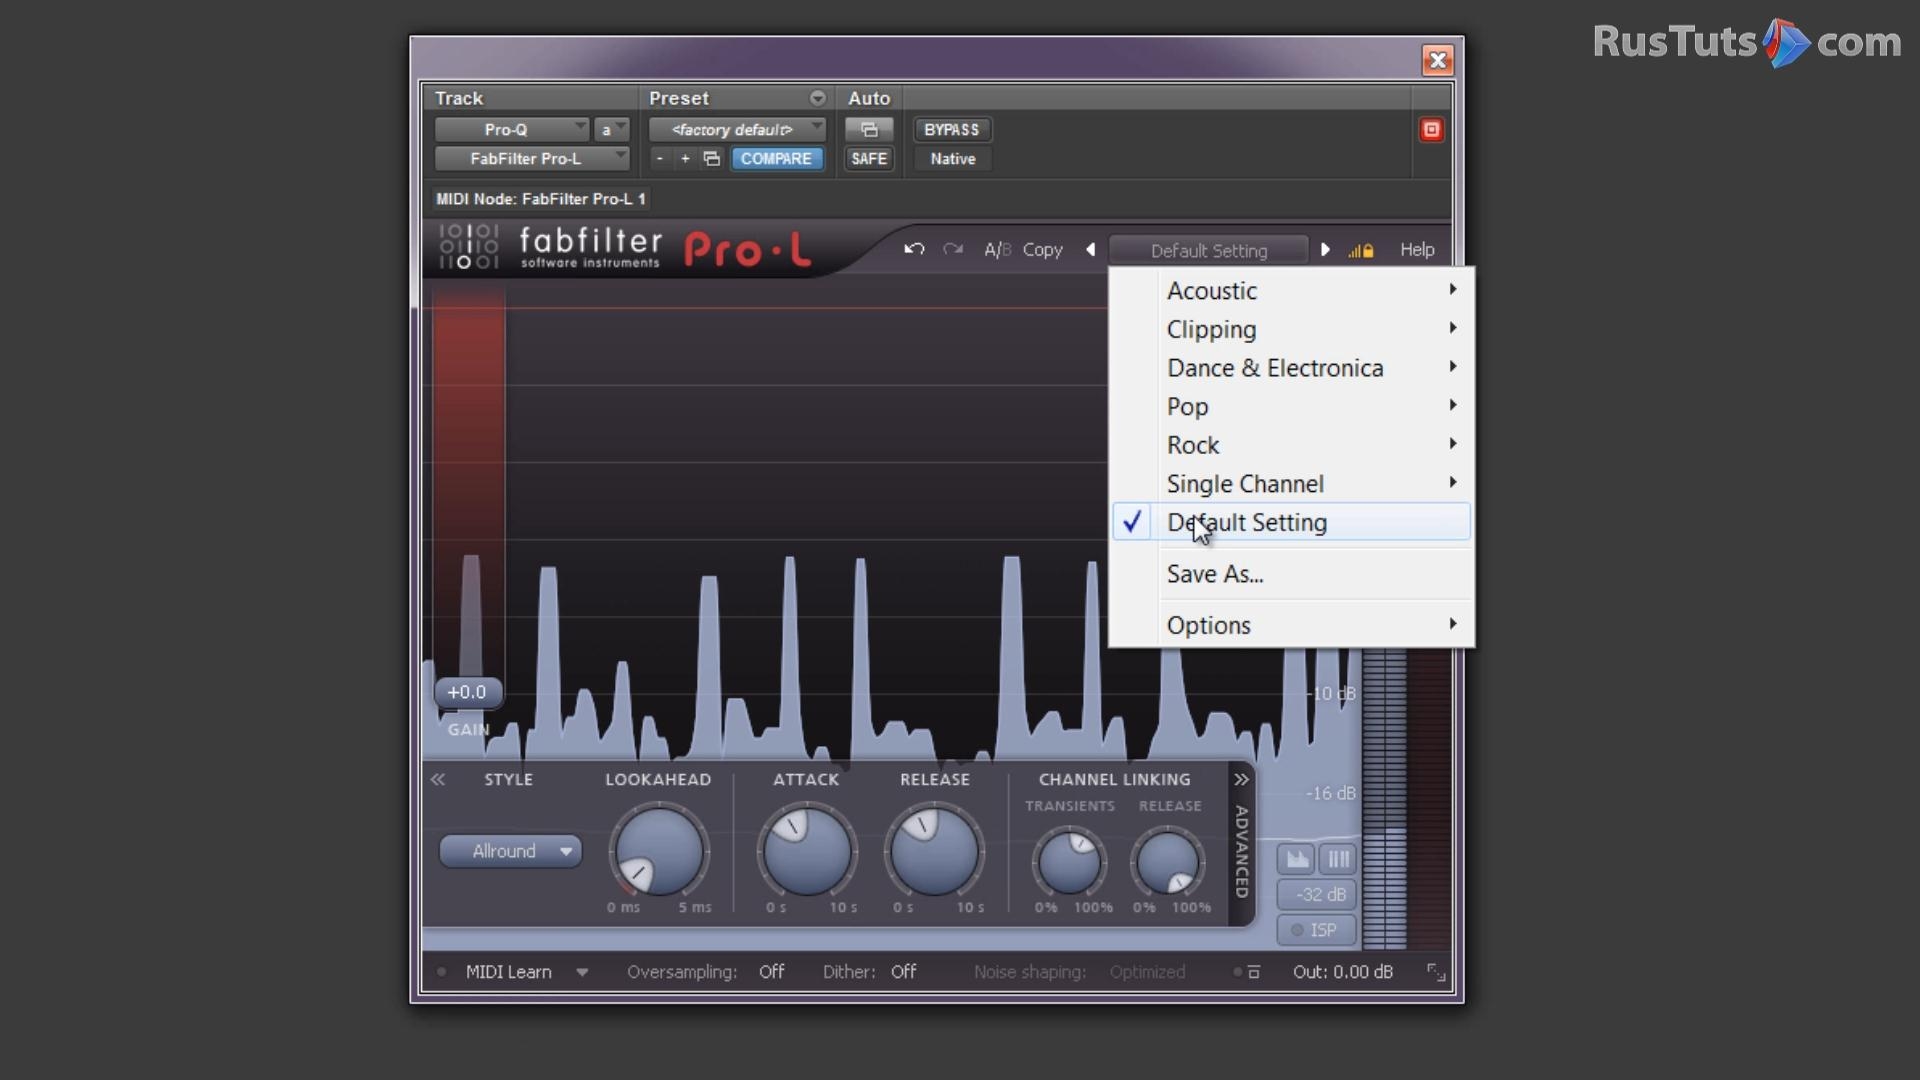Toggle the BYPASS button

coord(951,130)
